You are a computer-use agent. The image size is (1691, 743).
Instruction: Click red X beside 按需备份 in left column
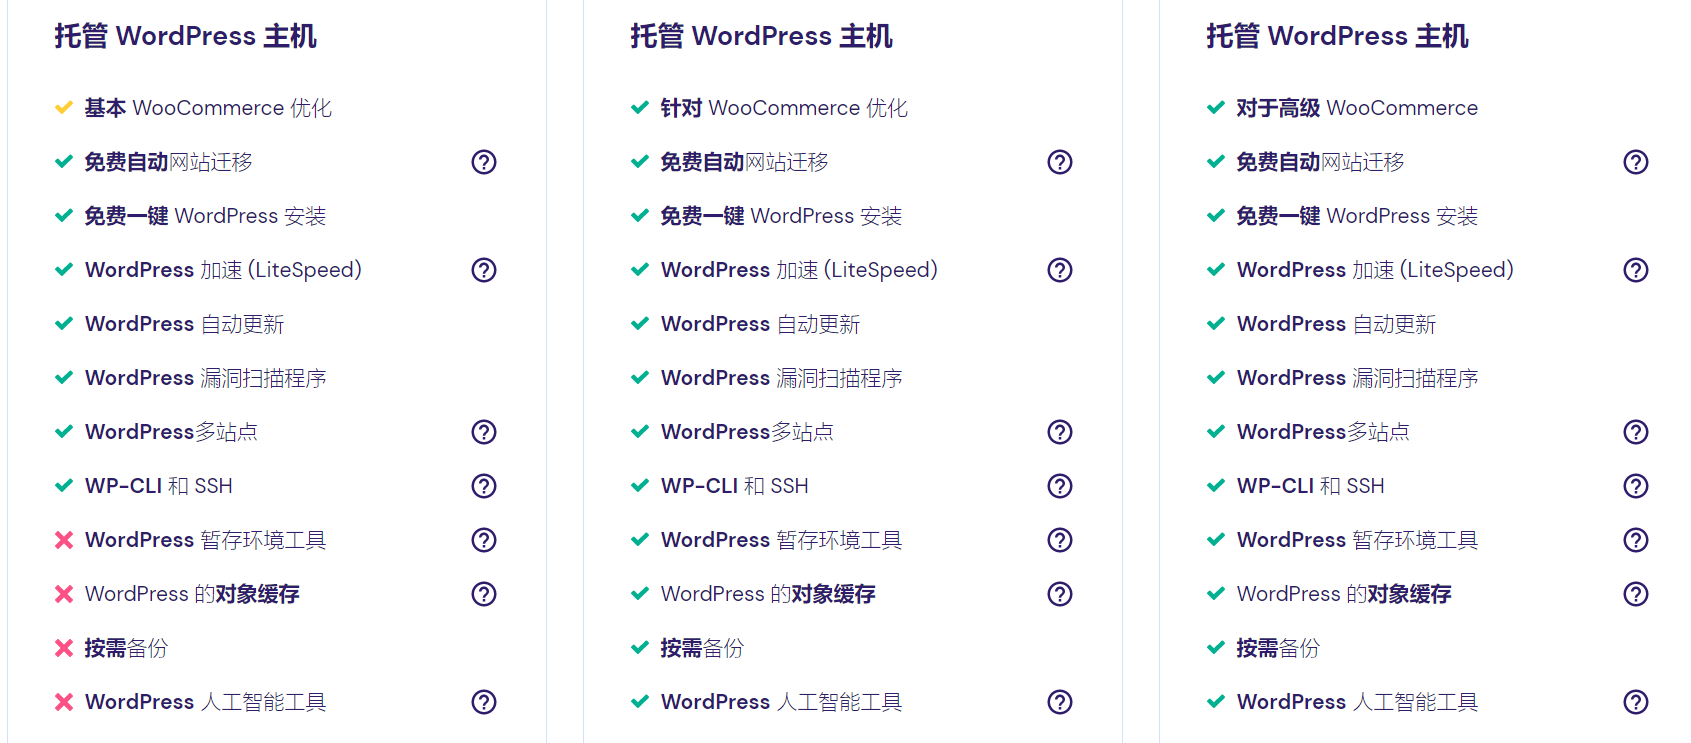64,648
